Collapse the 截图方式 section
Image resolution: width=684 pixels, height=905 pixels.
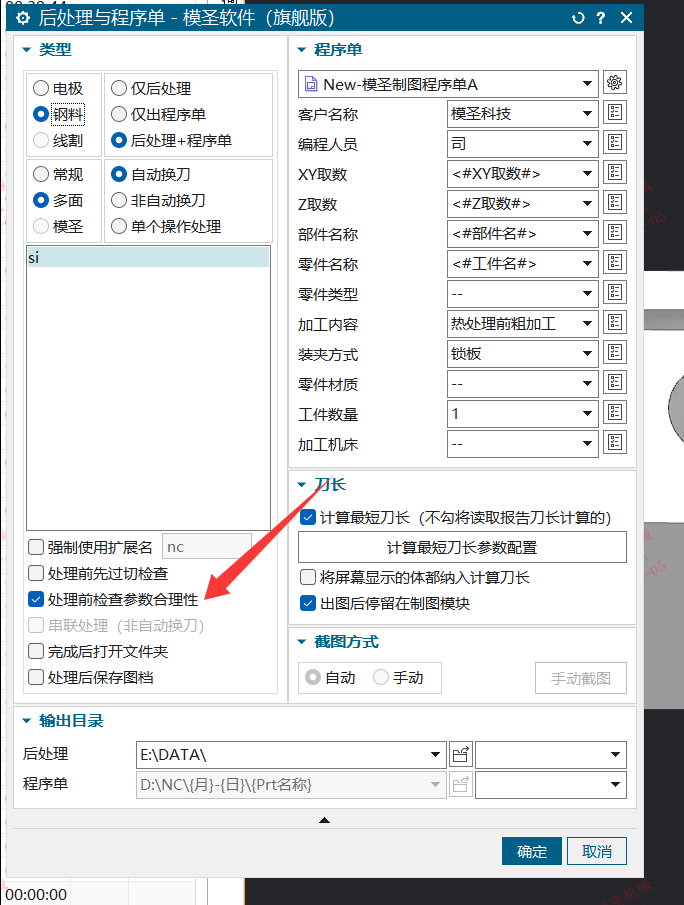pos(301,642)
